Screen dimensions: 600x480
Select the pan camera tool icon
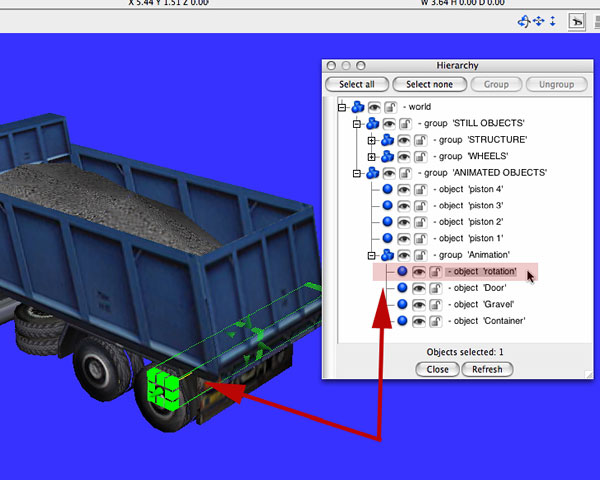(539, 21)
